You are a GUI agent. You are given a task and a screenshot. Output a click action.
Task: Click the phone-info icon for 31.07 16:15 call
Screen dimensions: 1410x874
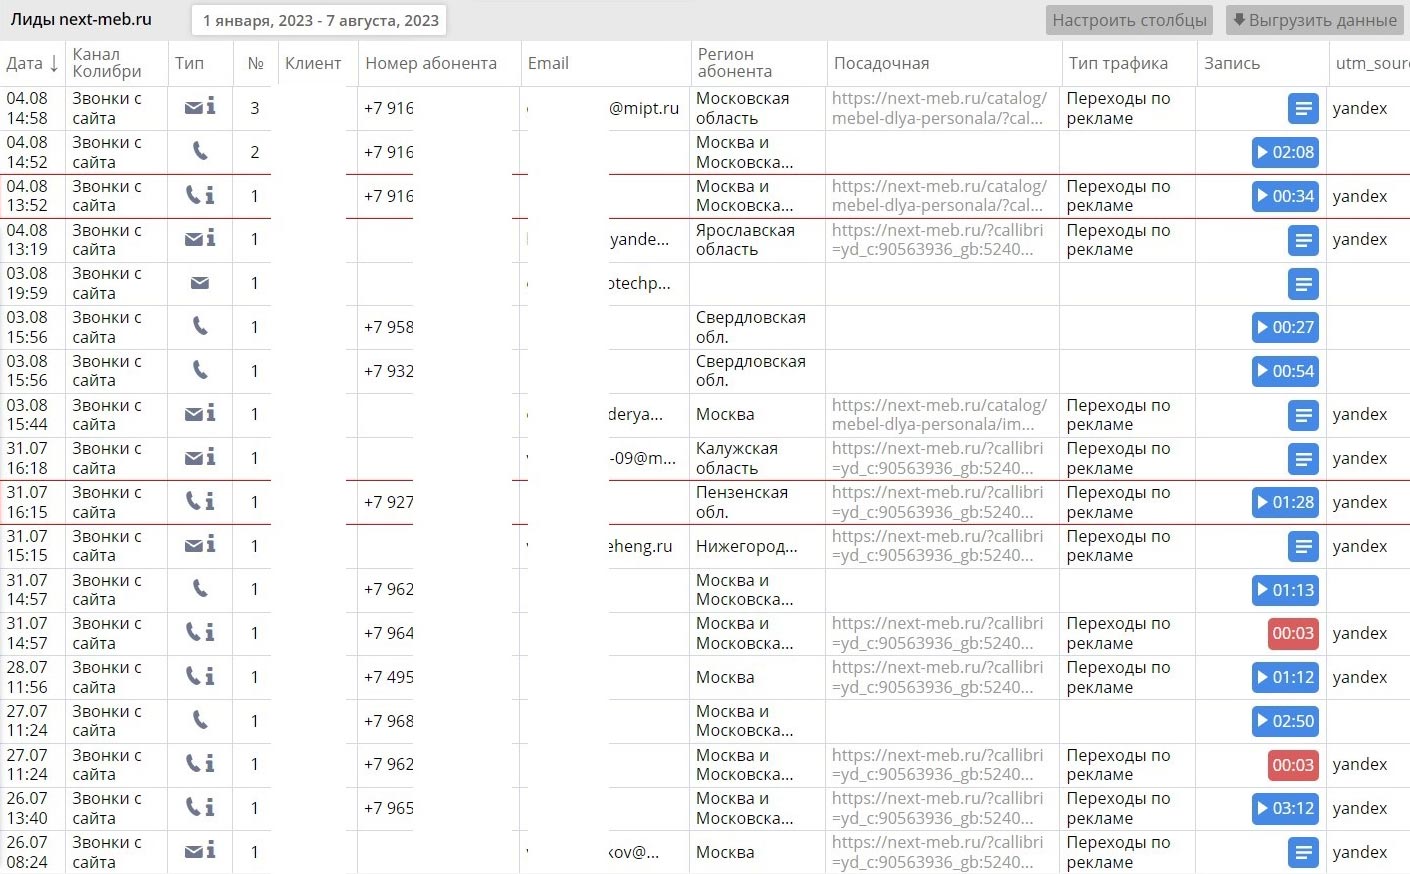coord(200,501)
